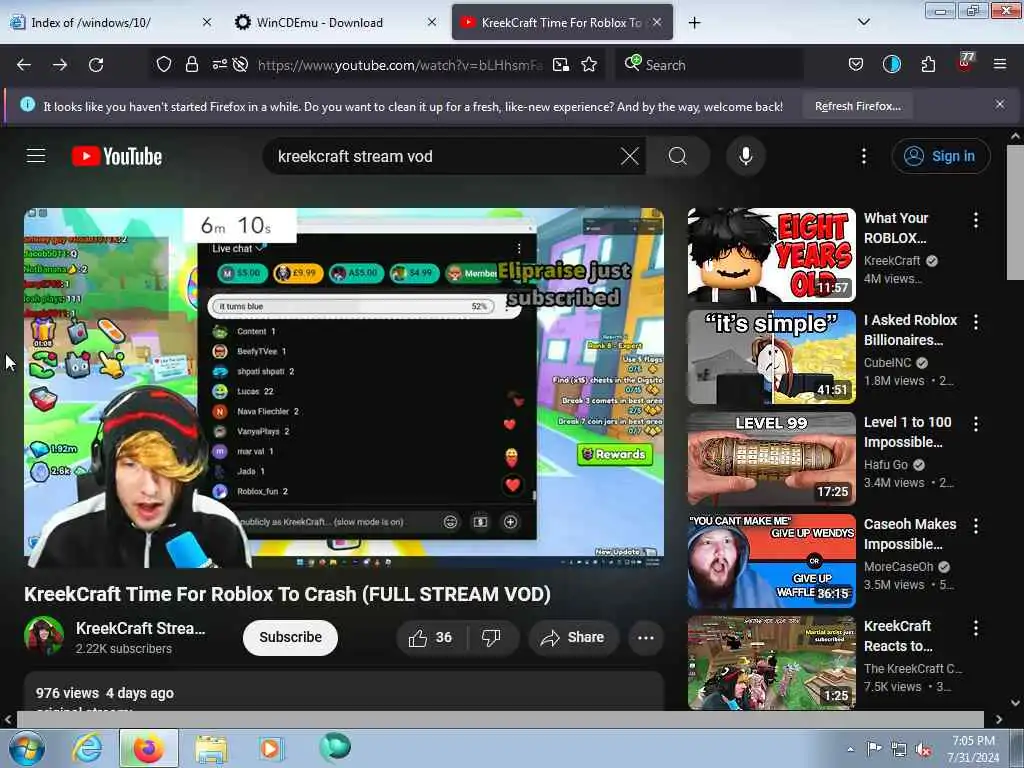Switch to WinCDEmu - Download tab
1024x768 pixels.
(336, 22)
